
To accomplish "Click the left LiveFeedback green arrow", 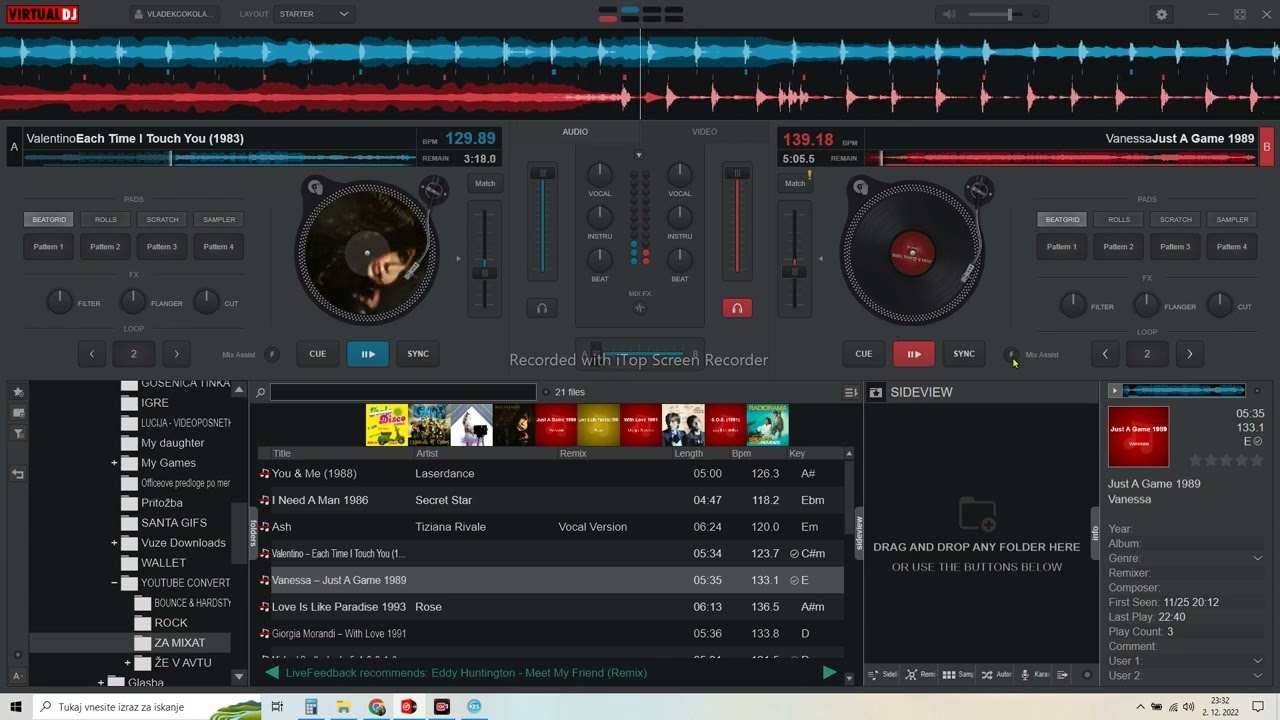I will click(x=272, y=673).
